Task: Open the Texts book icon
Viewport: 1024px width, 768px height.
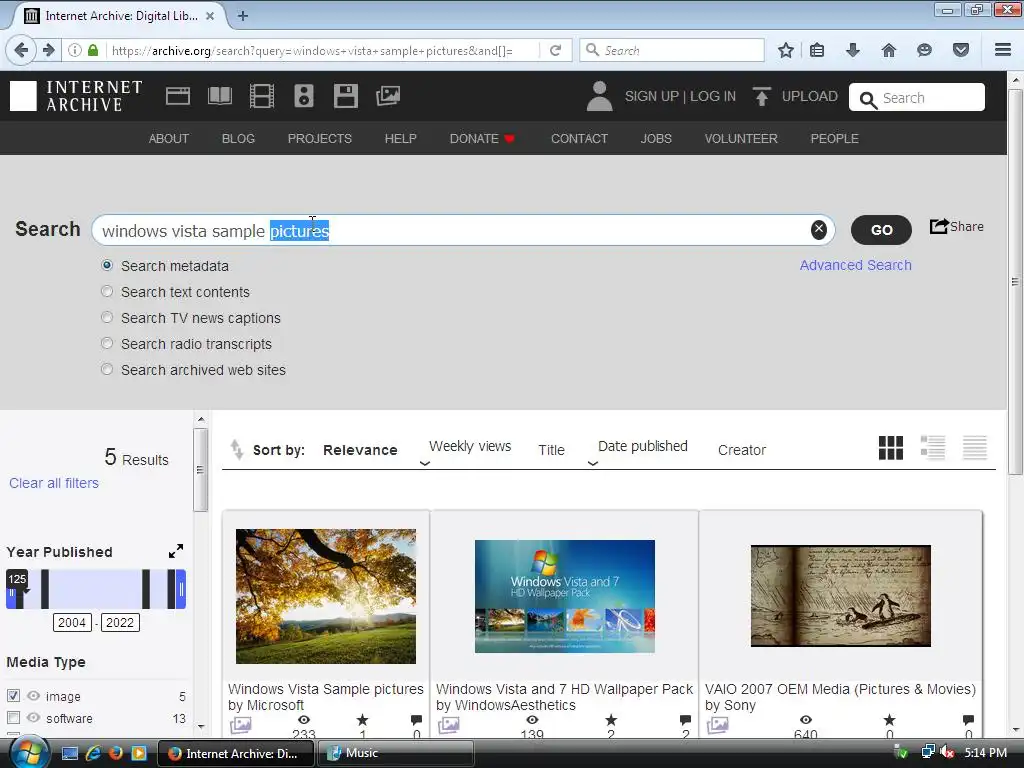Action: click(219, 96)
